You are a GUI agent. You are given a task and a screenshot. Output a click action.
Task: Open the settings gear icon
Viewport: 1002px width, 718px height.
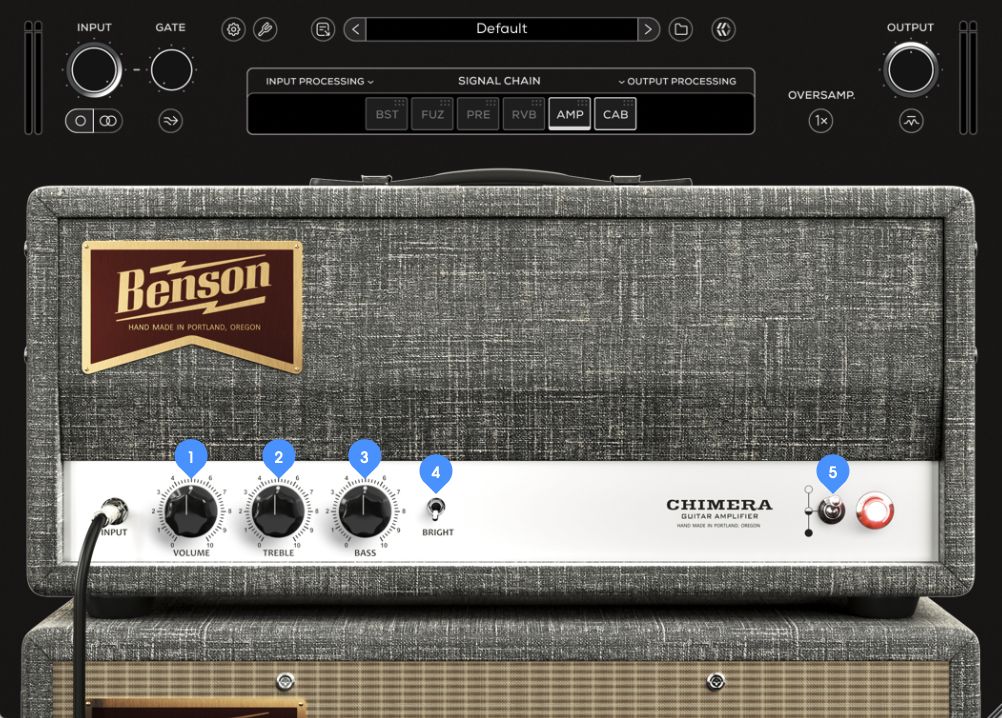[x=234, y=29]
